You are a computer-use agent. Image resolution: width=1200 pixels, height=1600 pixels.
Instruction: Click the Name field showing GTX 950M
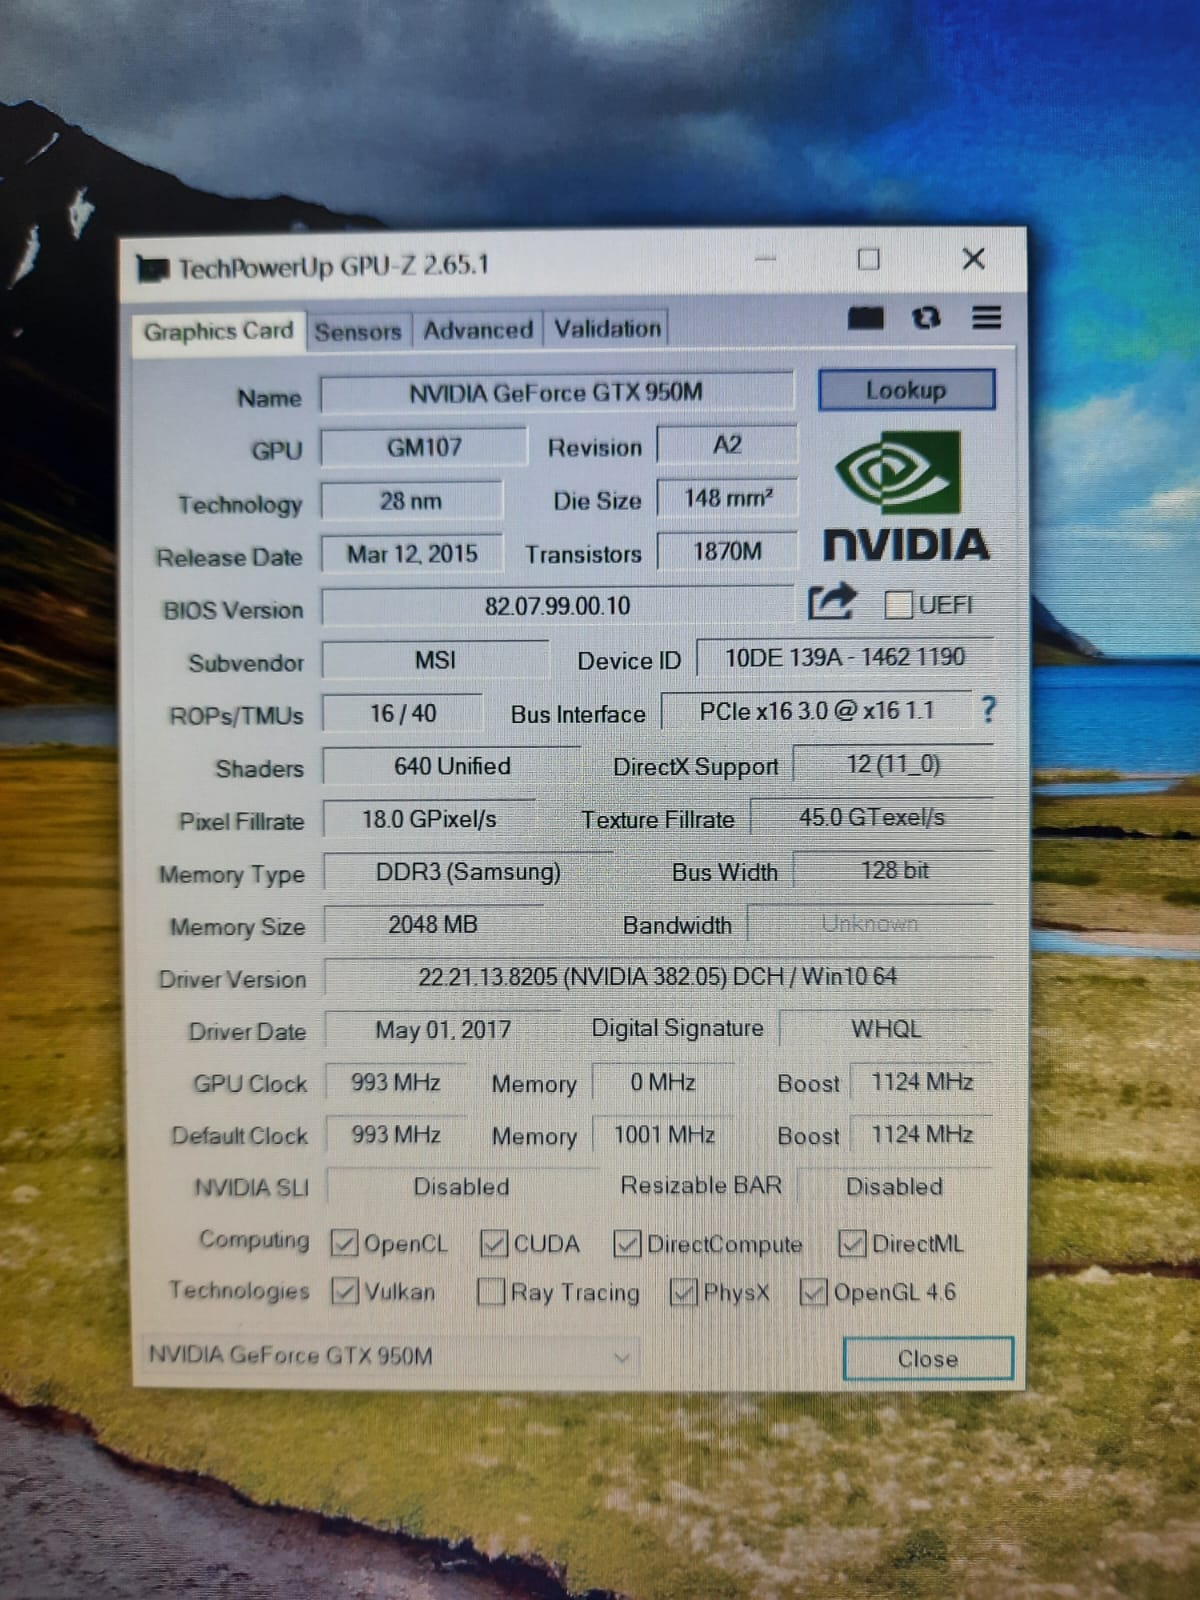pyautogui.click(x=557, y=392)
